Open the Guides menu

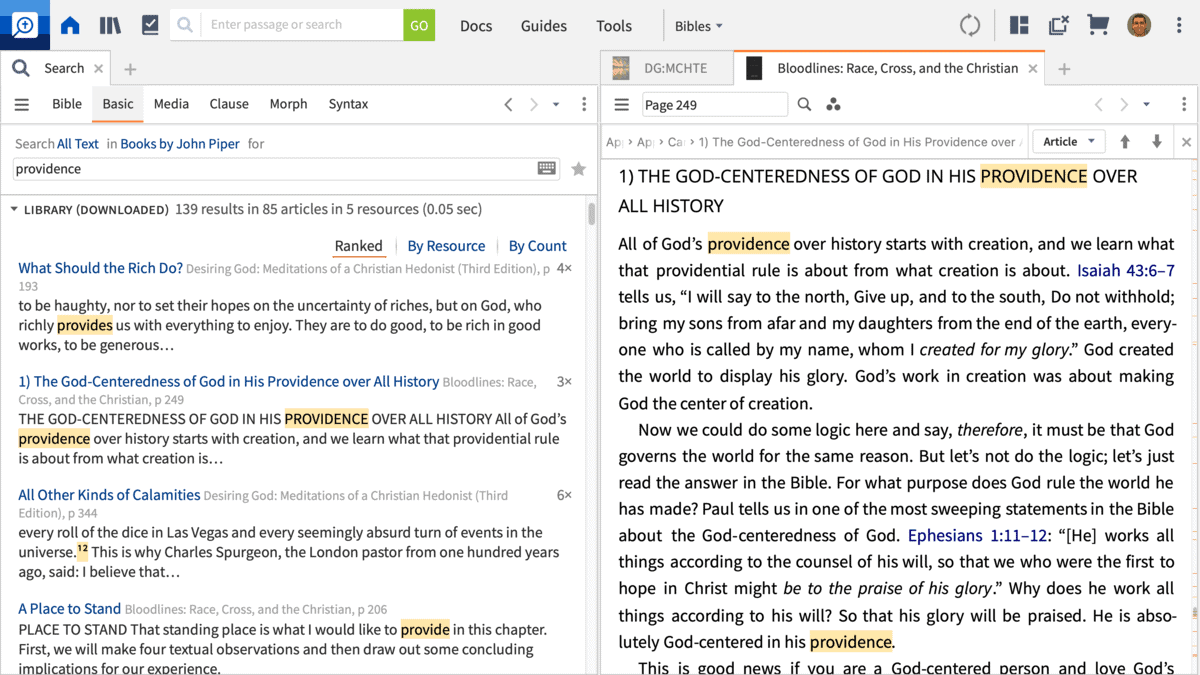click(x=543, y=26)
